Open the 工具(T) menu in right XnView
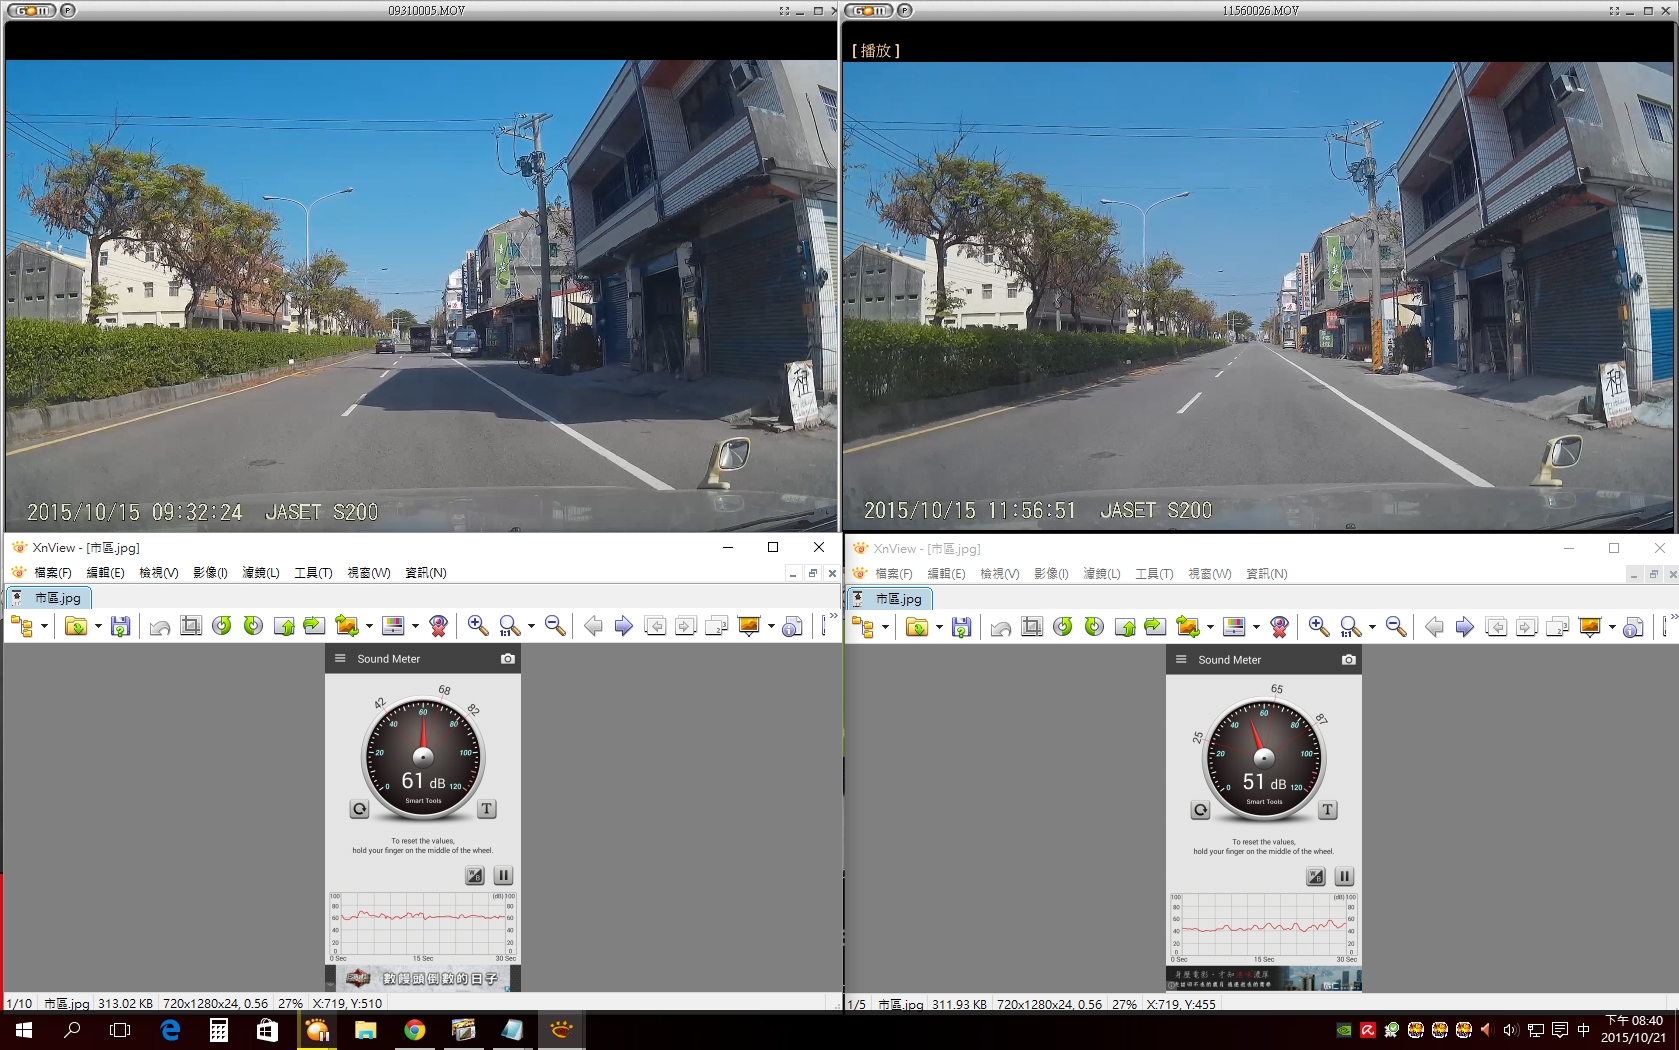1679x1050 pixels. 1154,574
